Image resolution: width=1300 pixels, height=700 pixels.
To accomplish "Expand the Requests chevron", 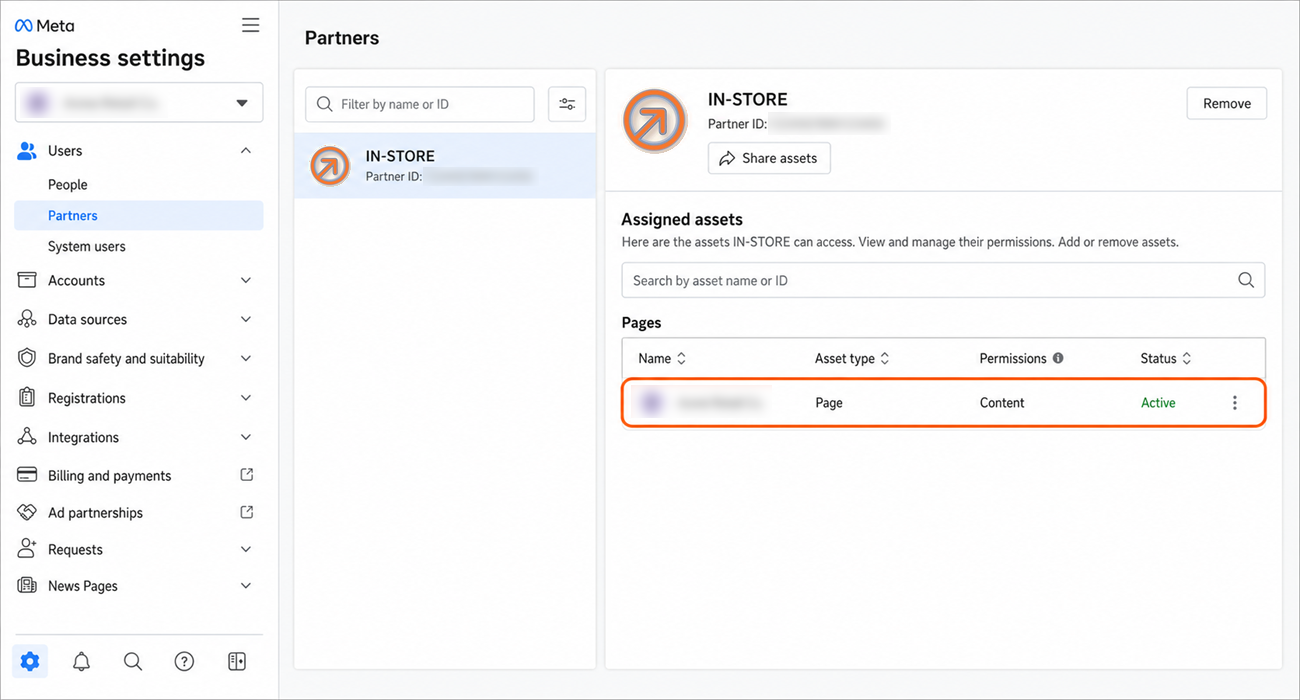I will pyautogui.click(x=246, y=549).
